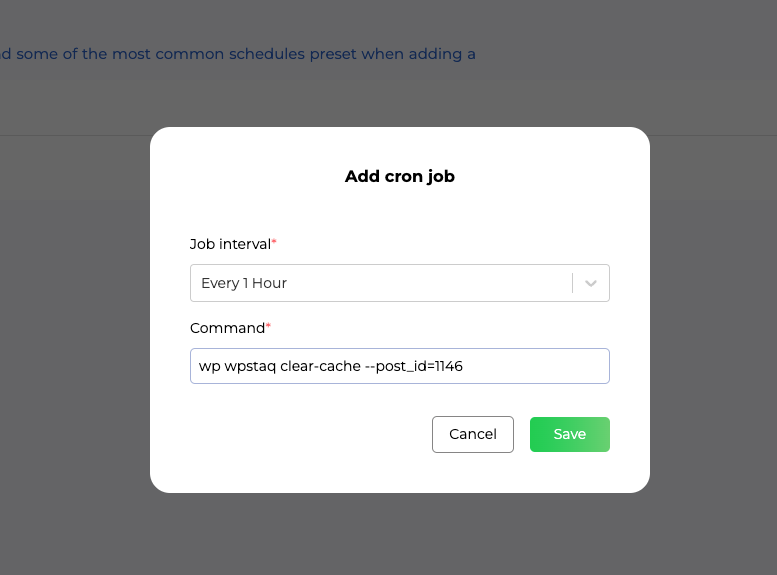Screen dimensions: 777x575
Task: Click the 'Add cron job' dialog title
Action: (399, 177)
